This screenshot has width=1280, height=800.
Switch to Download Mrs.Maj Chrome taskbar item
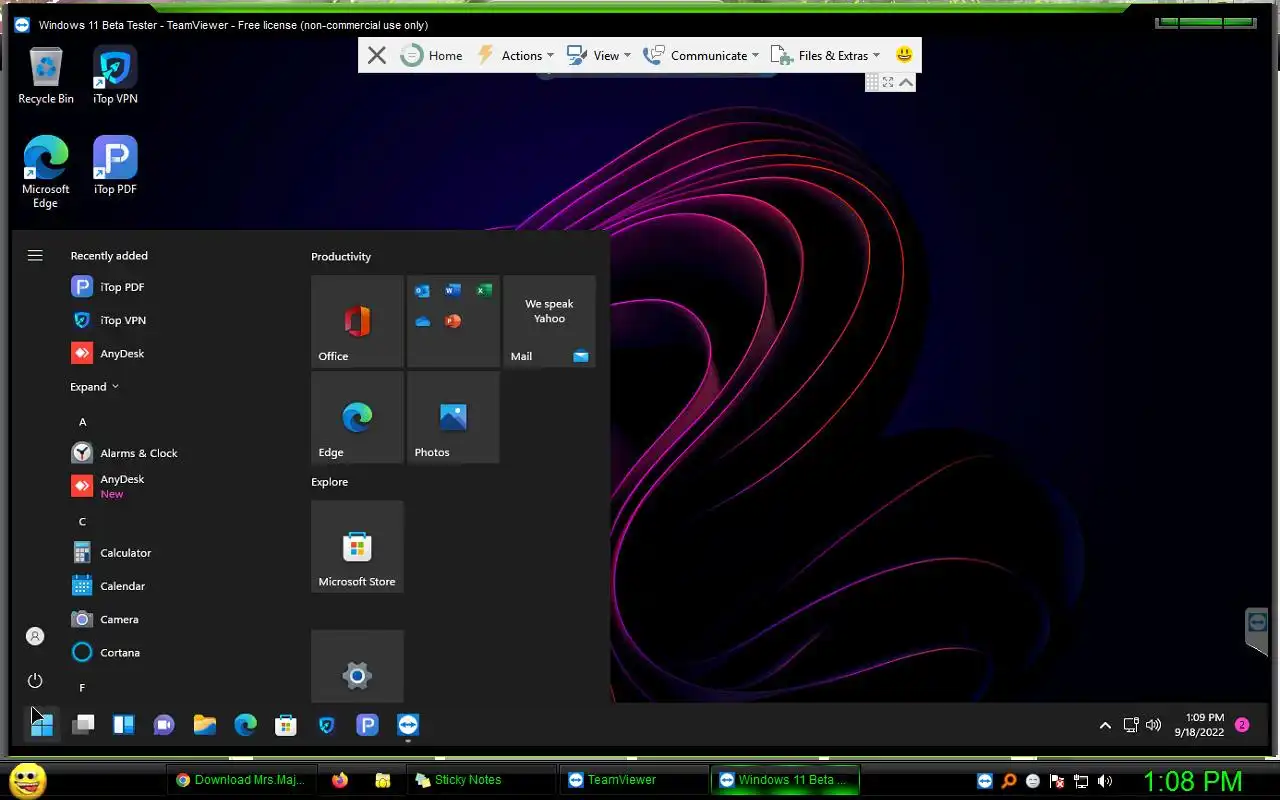[240, 780]
